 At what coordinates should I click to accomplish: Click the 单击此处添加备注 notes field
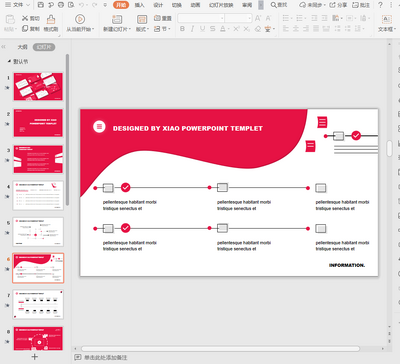pyautogui.click(x=105, y=357)
